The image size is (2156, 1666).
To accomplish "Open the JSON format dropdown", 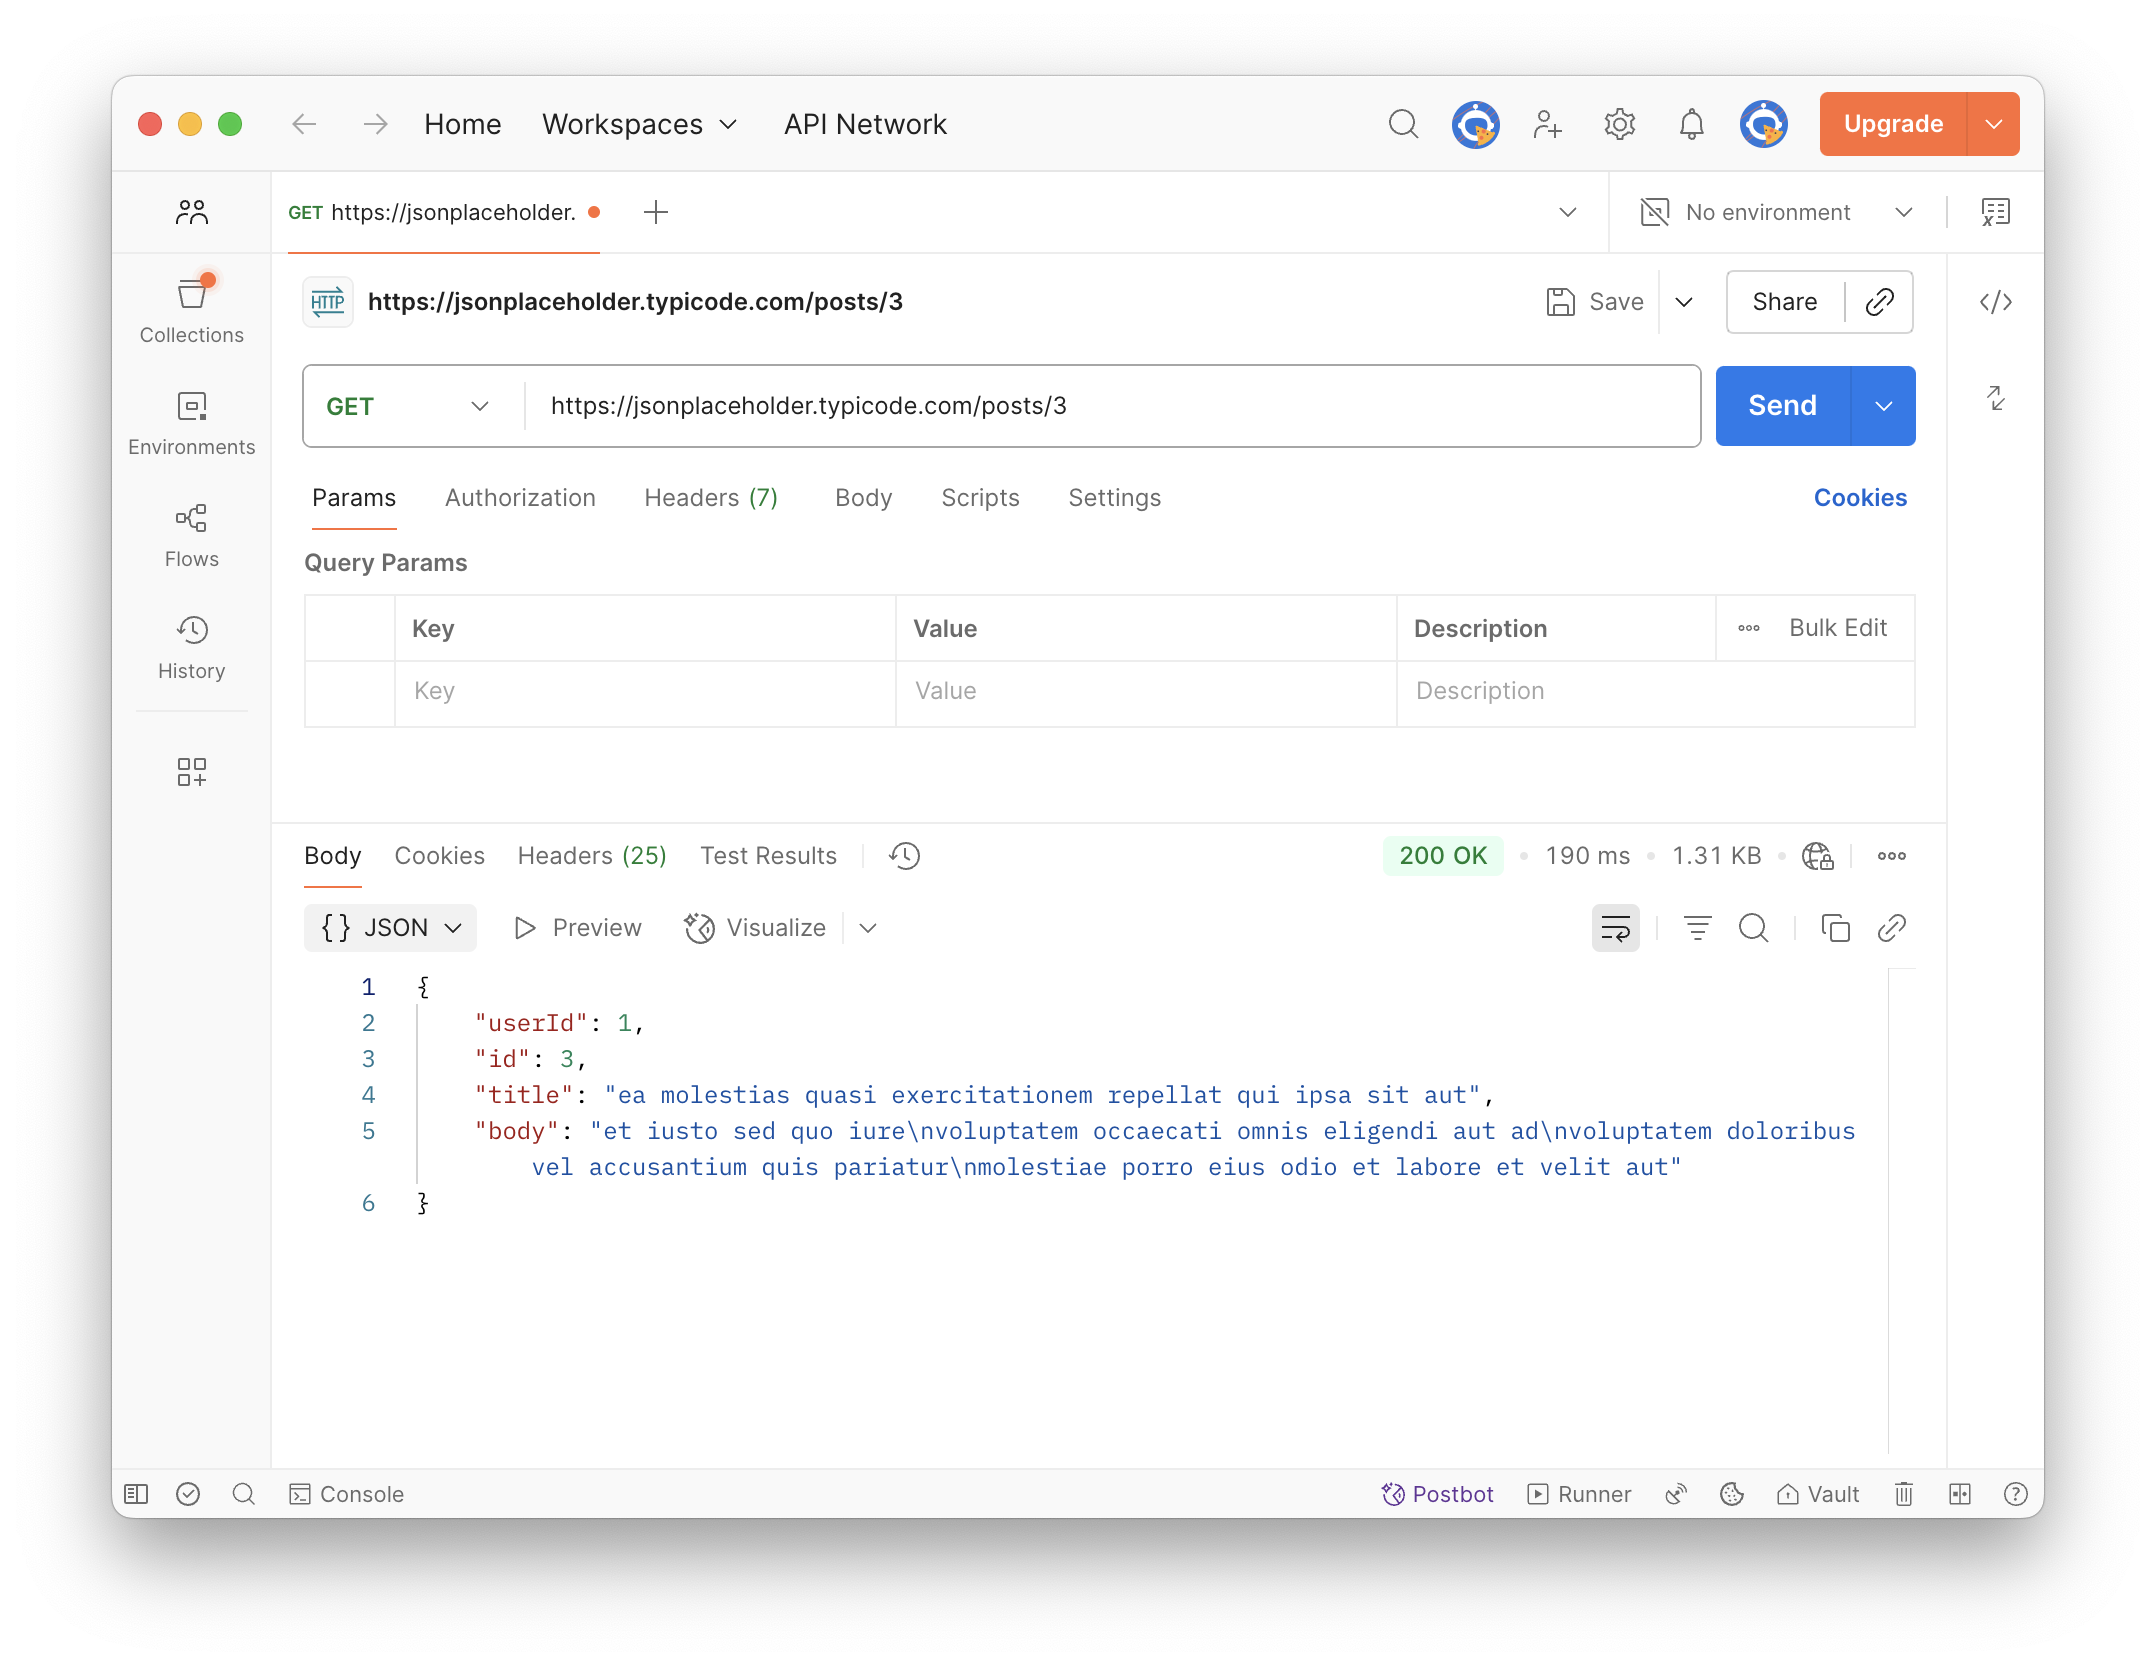I will (x=390, y=928).
